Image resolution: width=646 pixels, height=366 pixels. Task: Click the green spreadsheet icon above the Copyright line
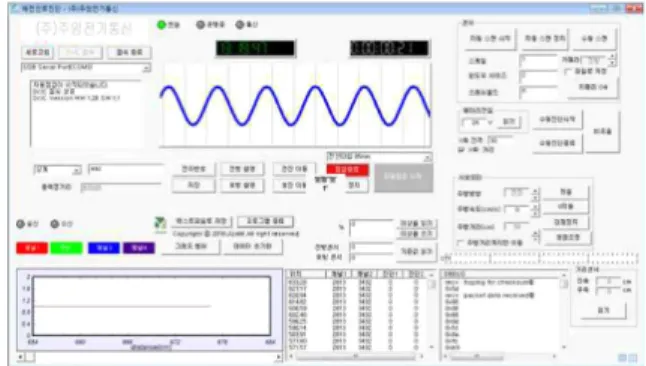click(x=160, y=224)
